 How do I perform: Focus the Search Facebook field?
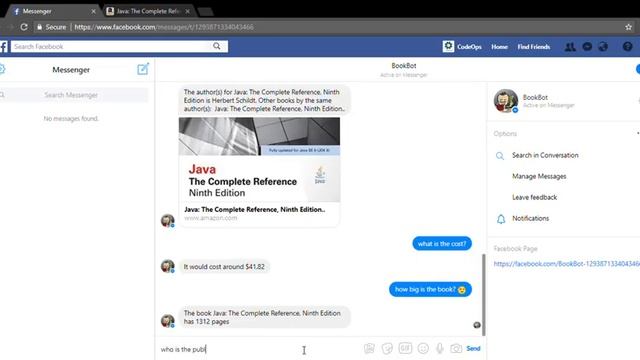pyautogui.click(x=112, y=47)
